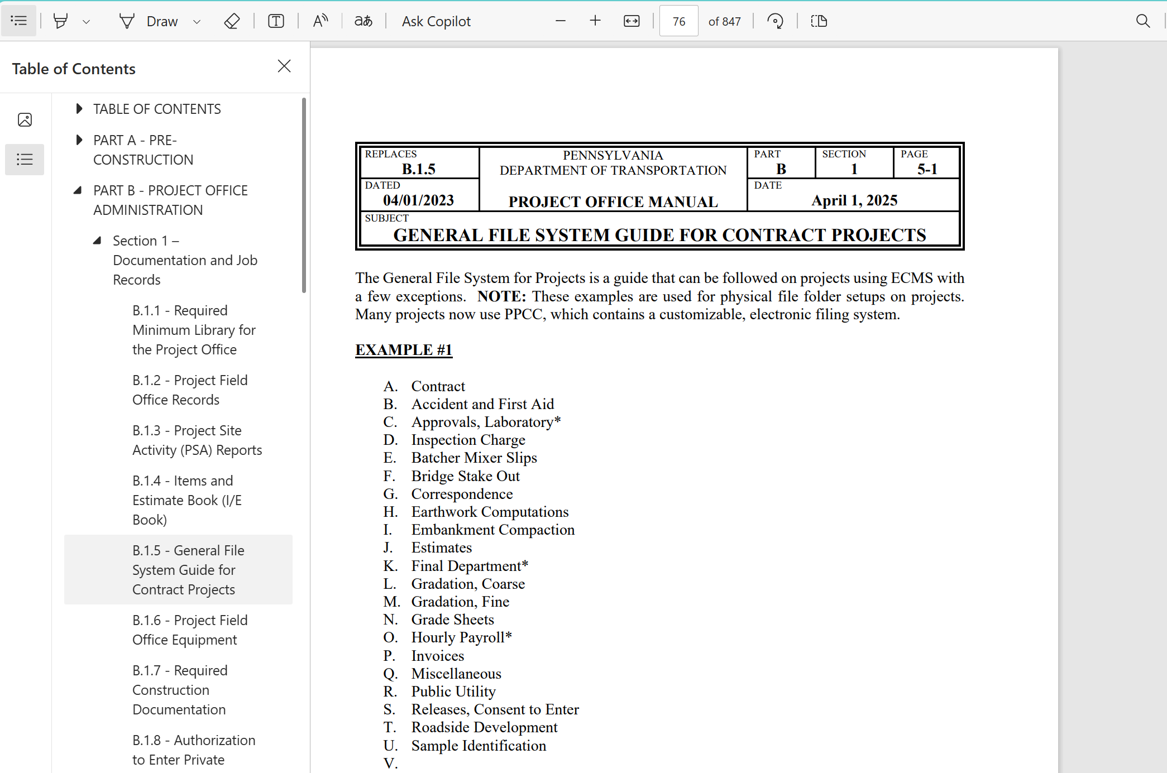Image resolution: width=1167 pixels, height=773 pixels.
Task: Click the Ask Copilot button
Action: click(x=436, y=22)
